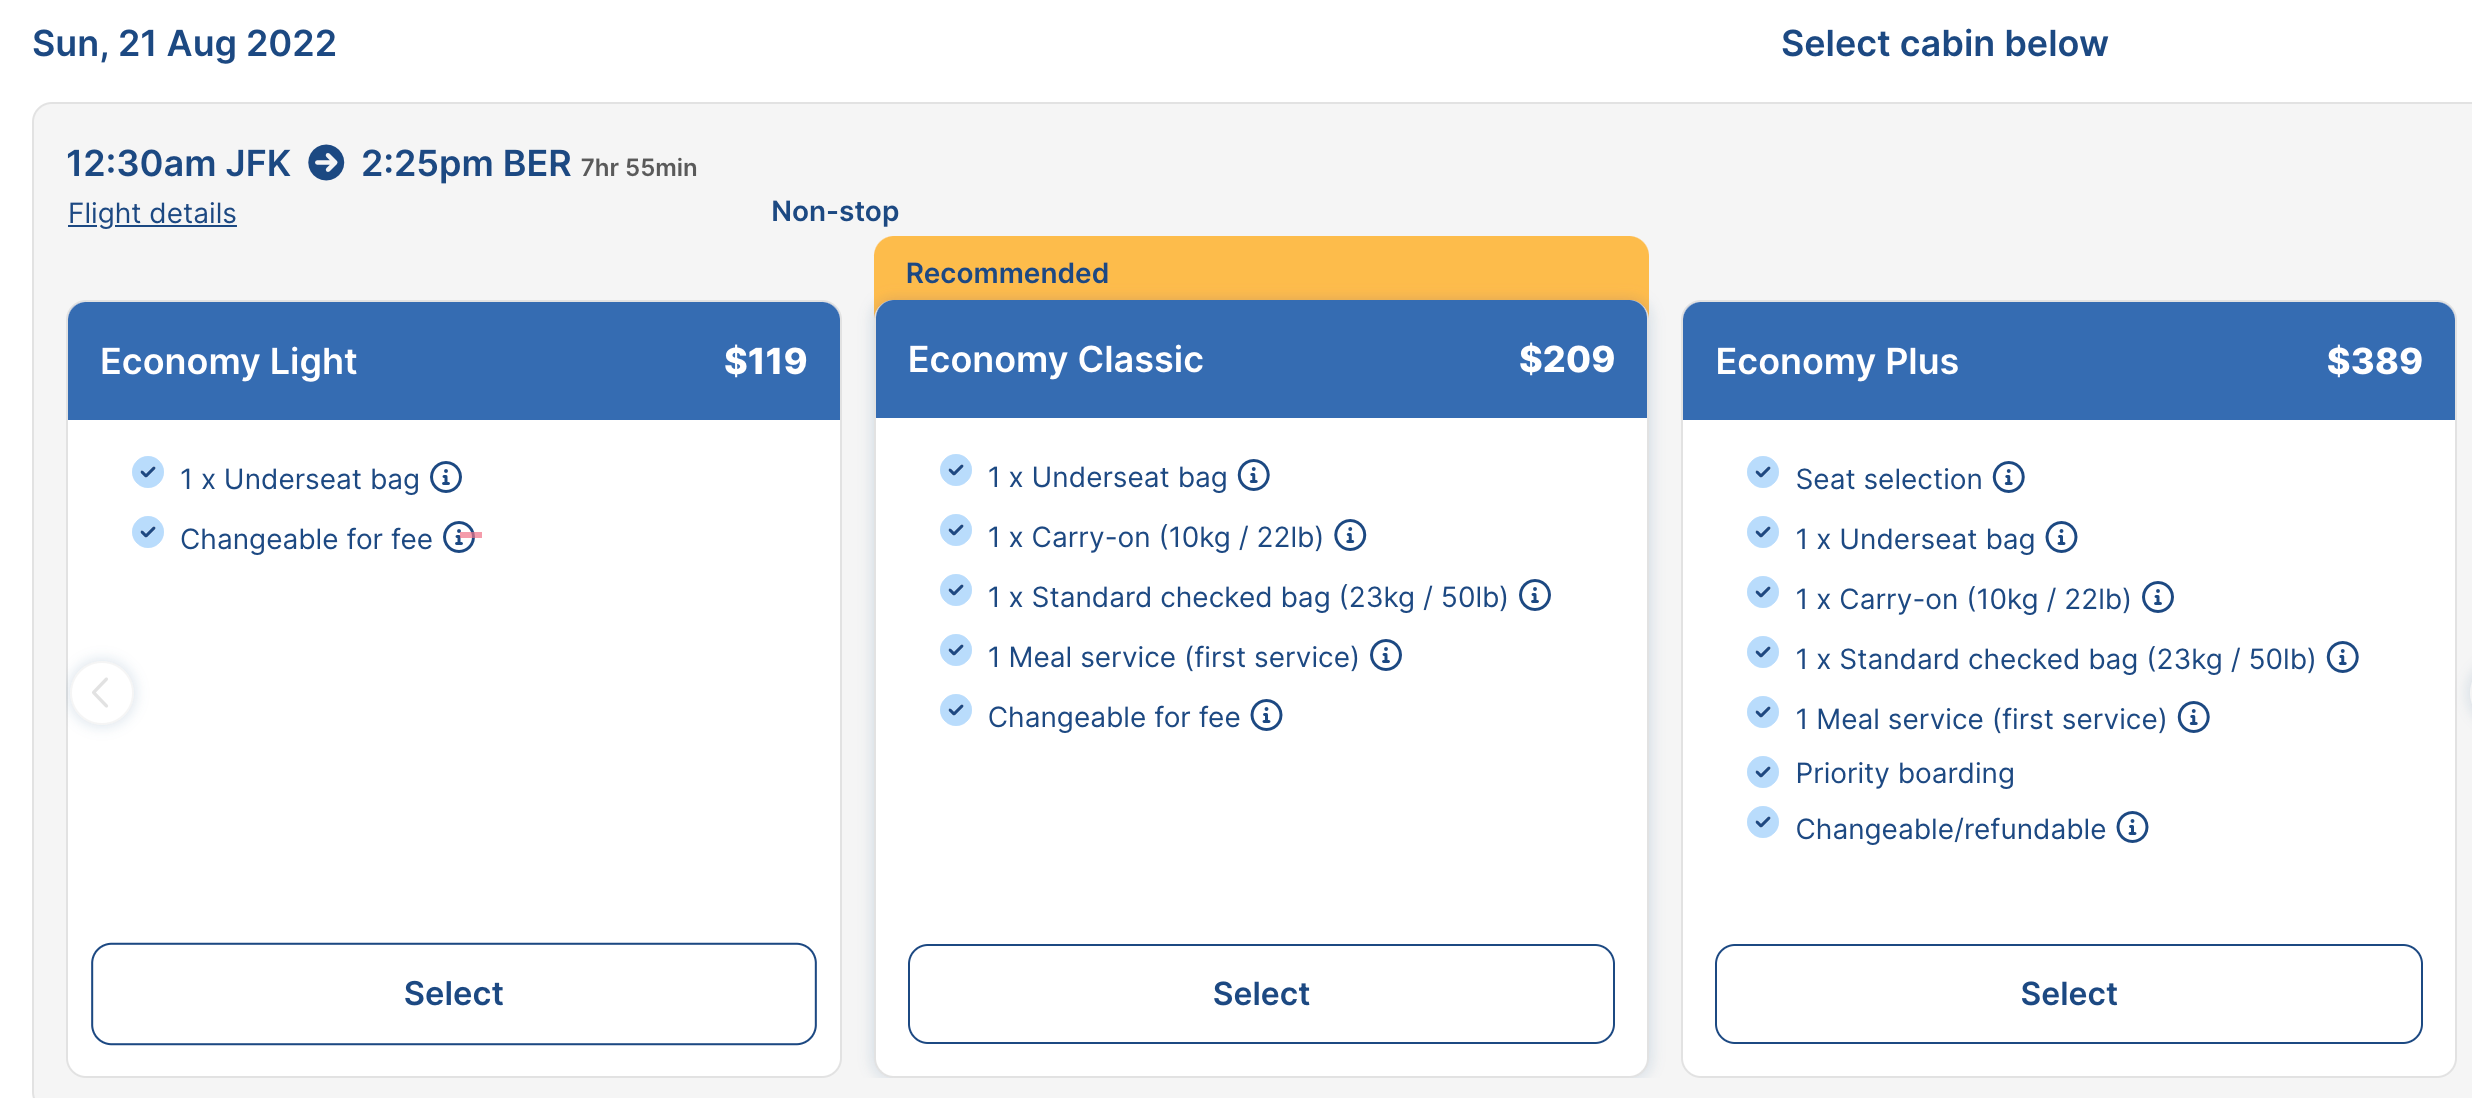
Task: Click info icon next to Economy Light Changeable for fee
Action: click(459, 537)
